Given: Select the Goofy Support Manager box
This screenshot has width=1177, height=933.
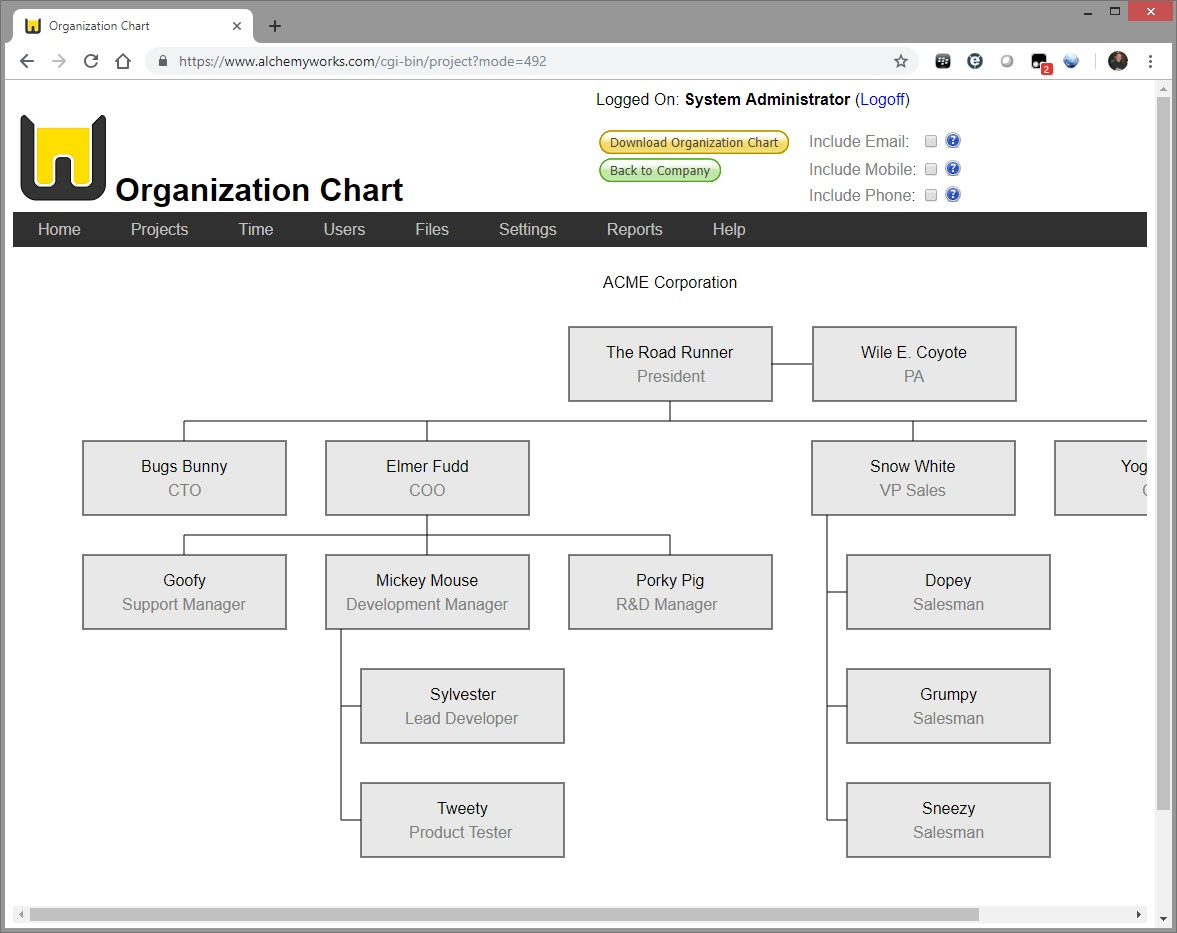Looking at the screenshot, I should point(185,592).
